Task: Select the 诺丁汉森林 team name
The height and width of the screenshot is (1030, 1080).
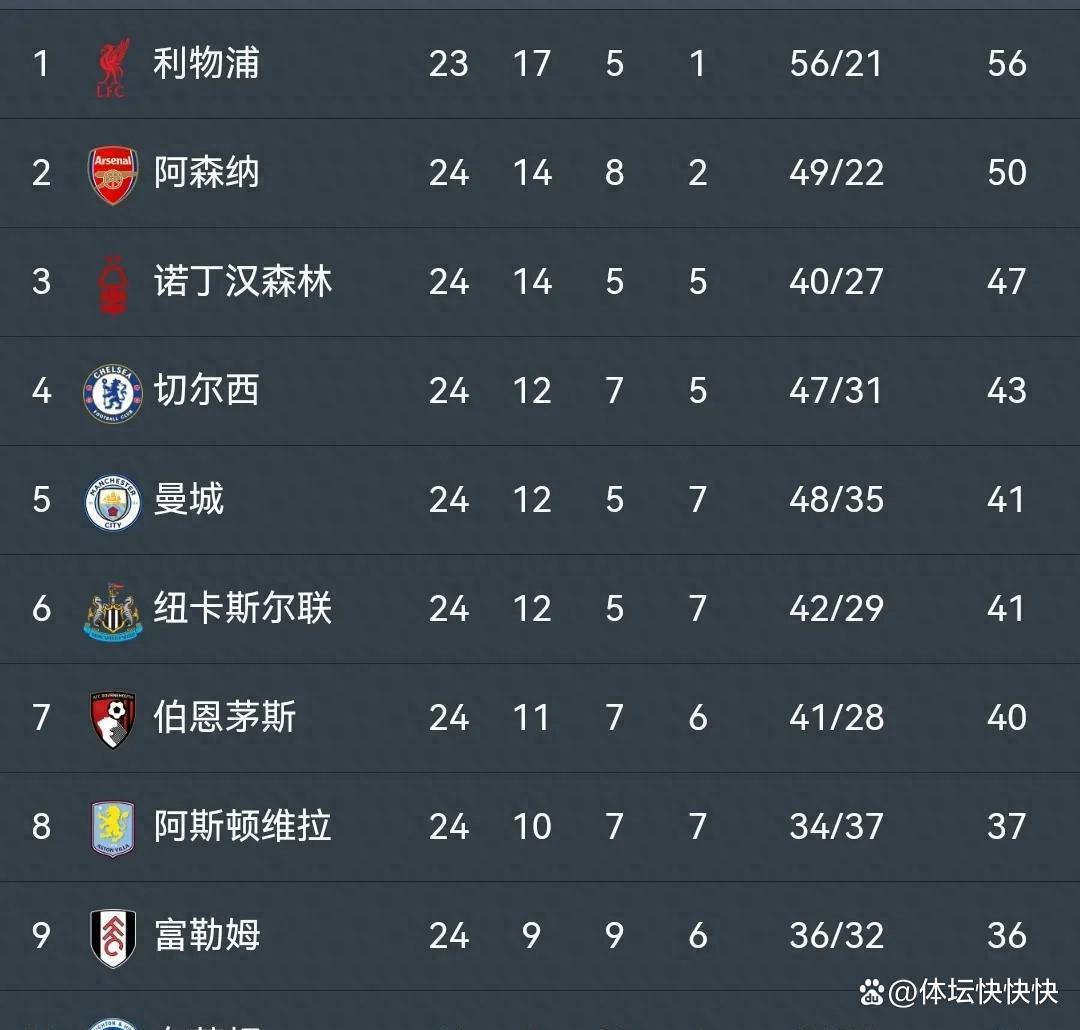Action: [242, 282]
